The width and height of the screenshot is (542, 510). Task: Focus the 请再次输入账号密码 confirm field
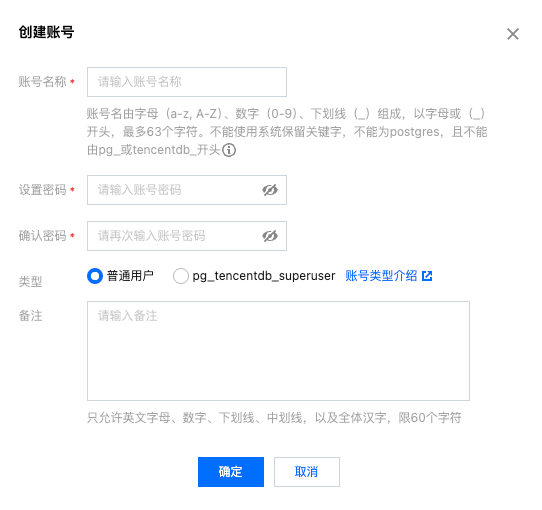pyautogui.click(x=187, y=236)
